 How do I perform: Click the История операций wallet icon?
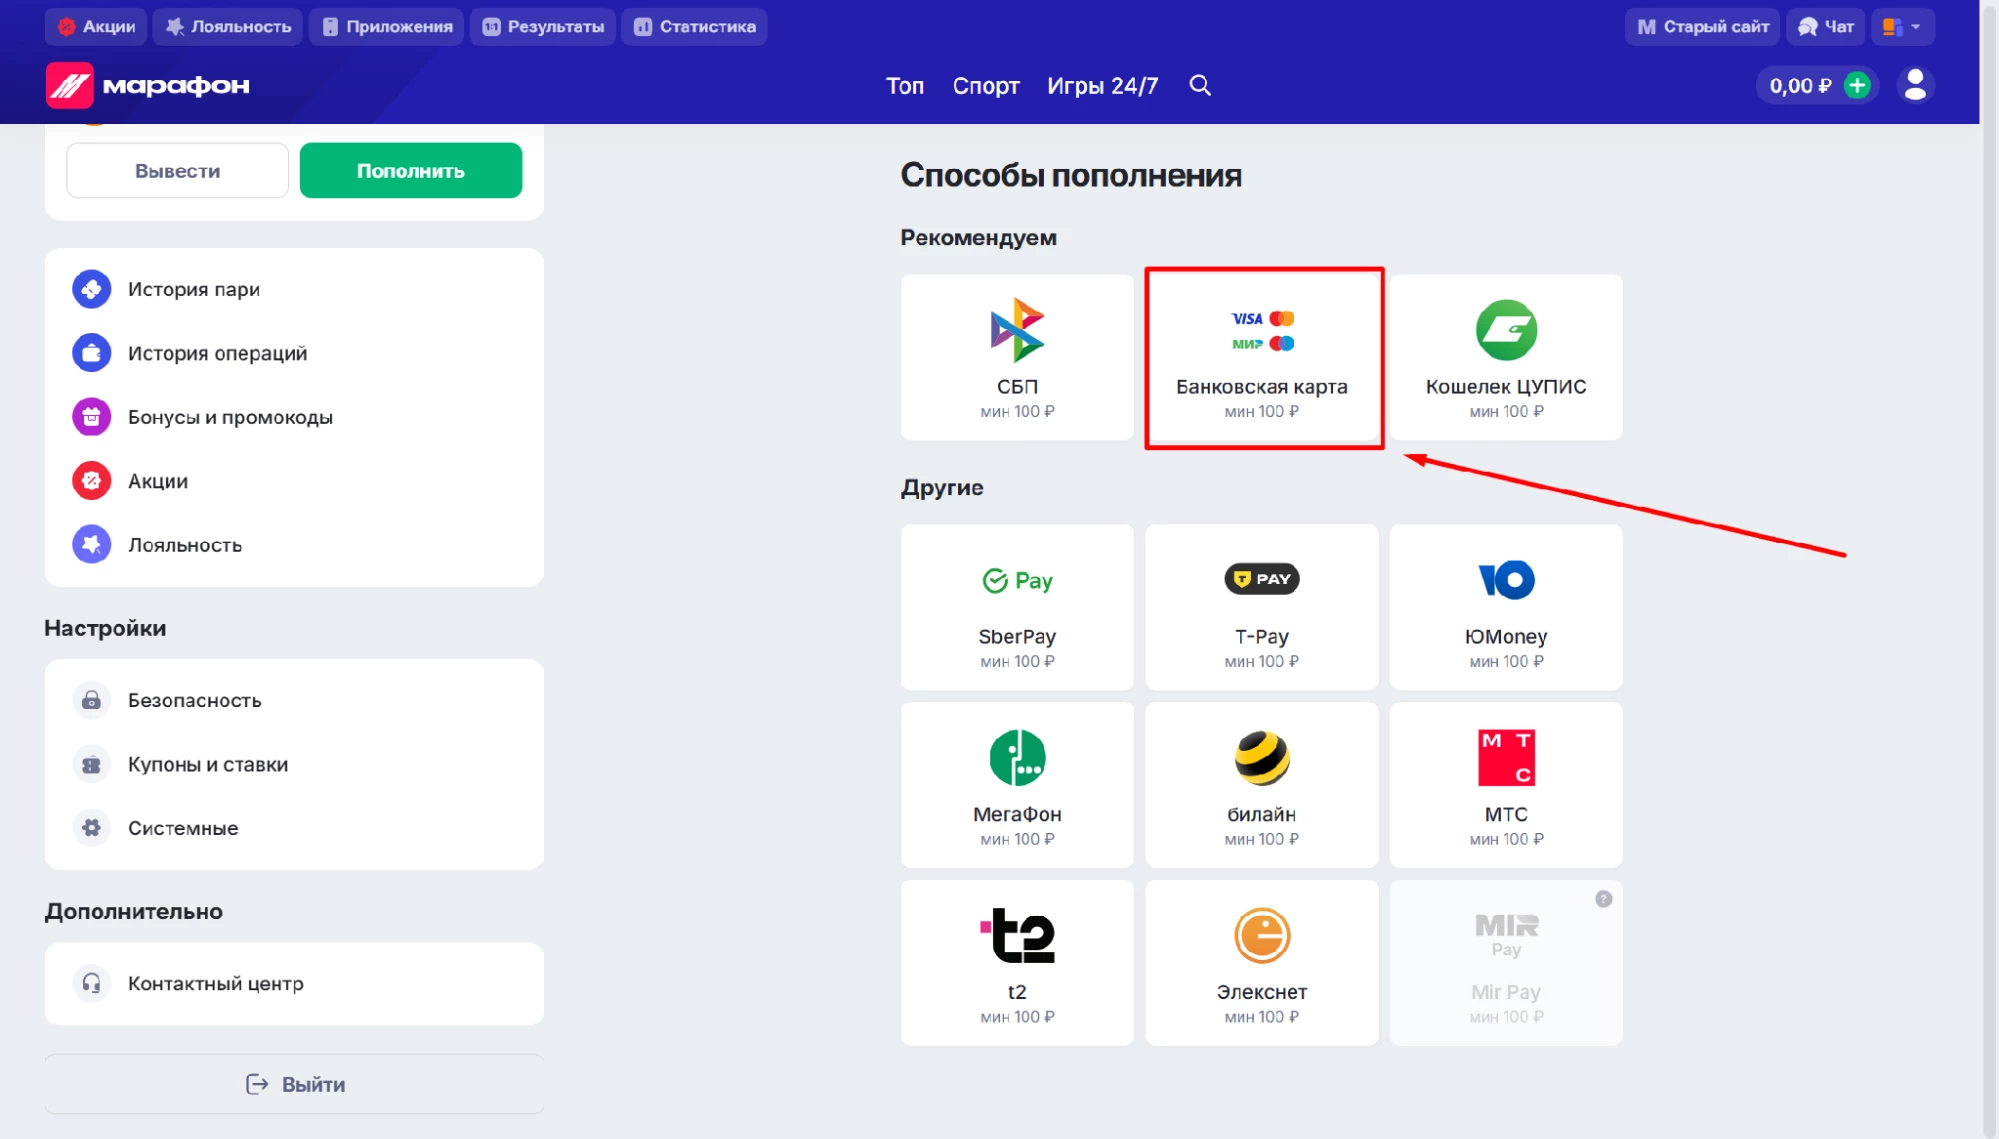point(91,353)
